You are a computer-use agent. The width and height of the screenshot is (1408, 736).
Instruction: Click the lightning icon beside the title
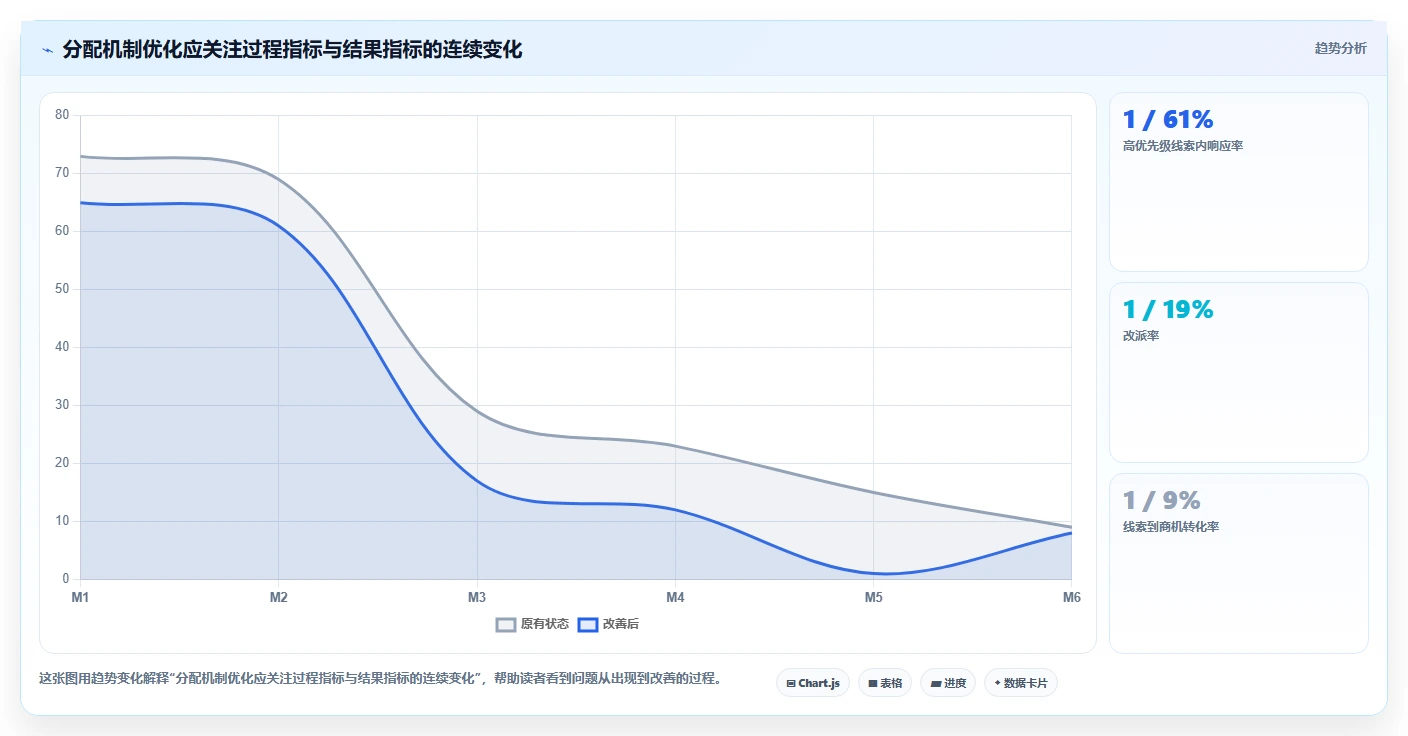click(47, 50)
